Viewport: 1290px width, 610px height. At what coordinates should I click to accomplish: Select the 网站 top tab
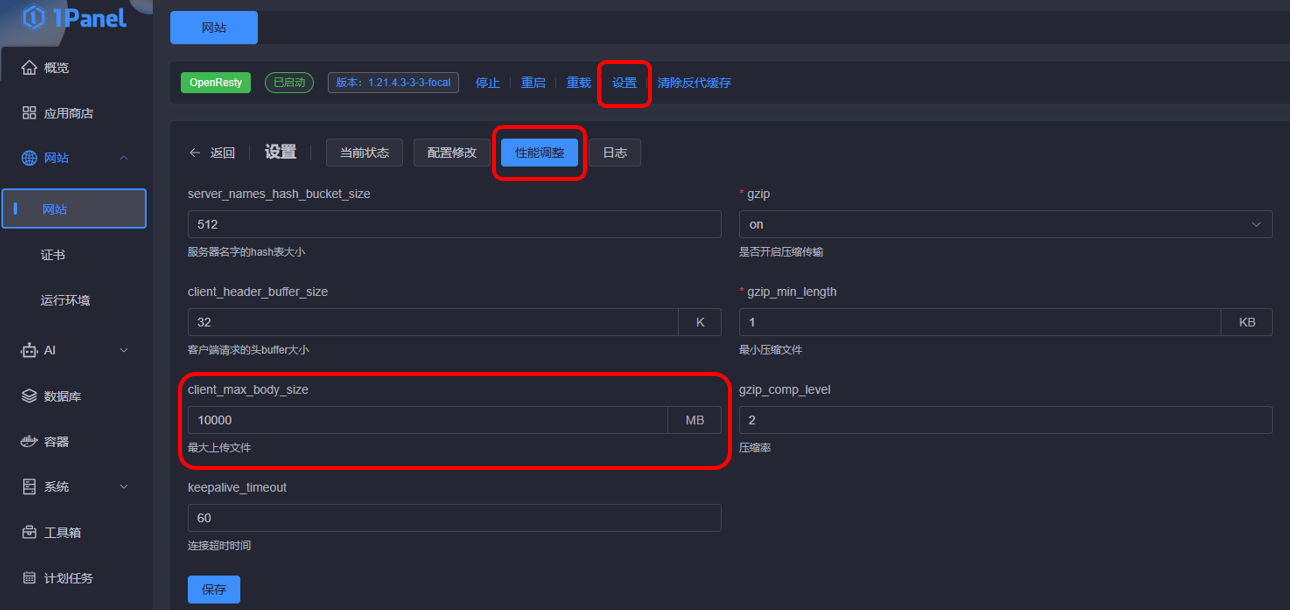pos(214,28)
